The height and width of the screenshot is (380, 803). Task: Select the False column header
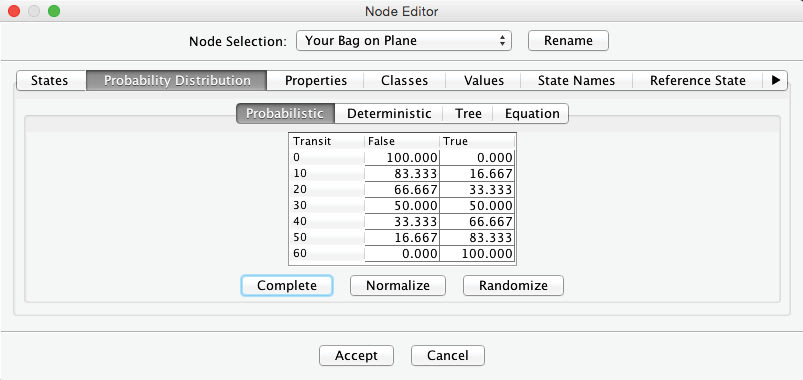pos(402,141)
